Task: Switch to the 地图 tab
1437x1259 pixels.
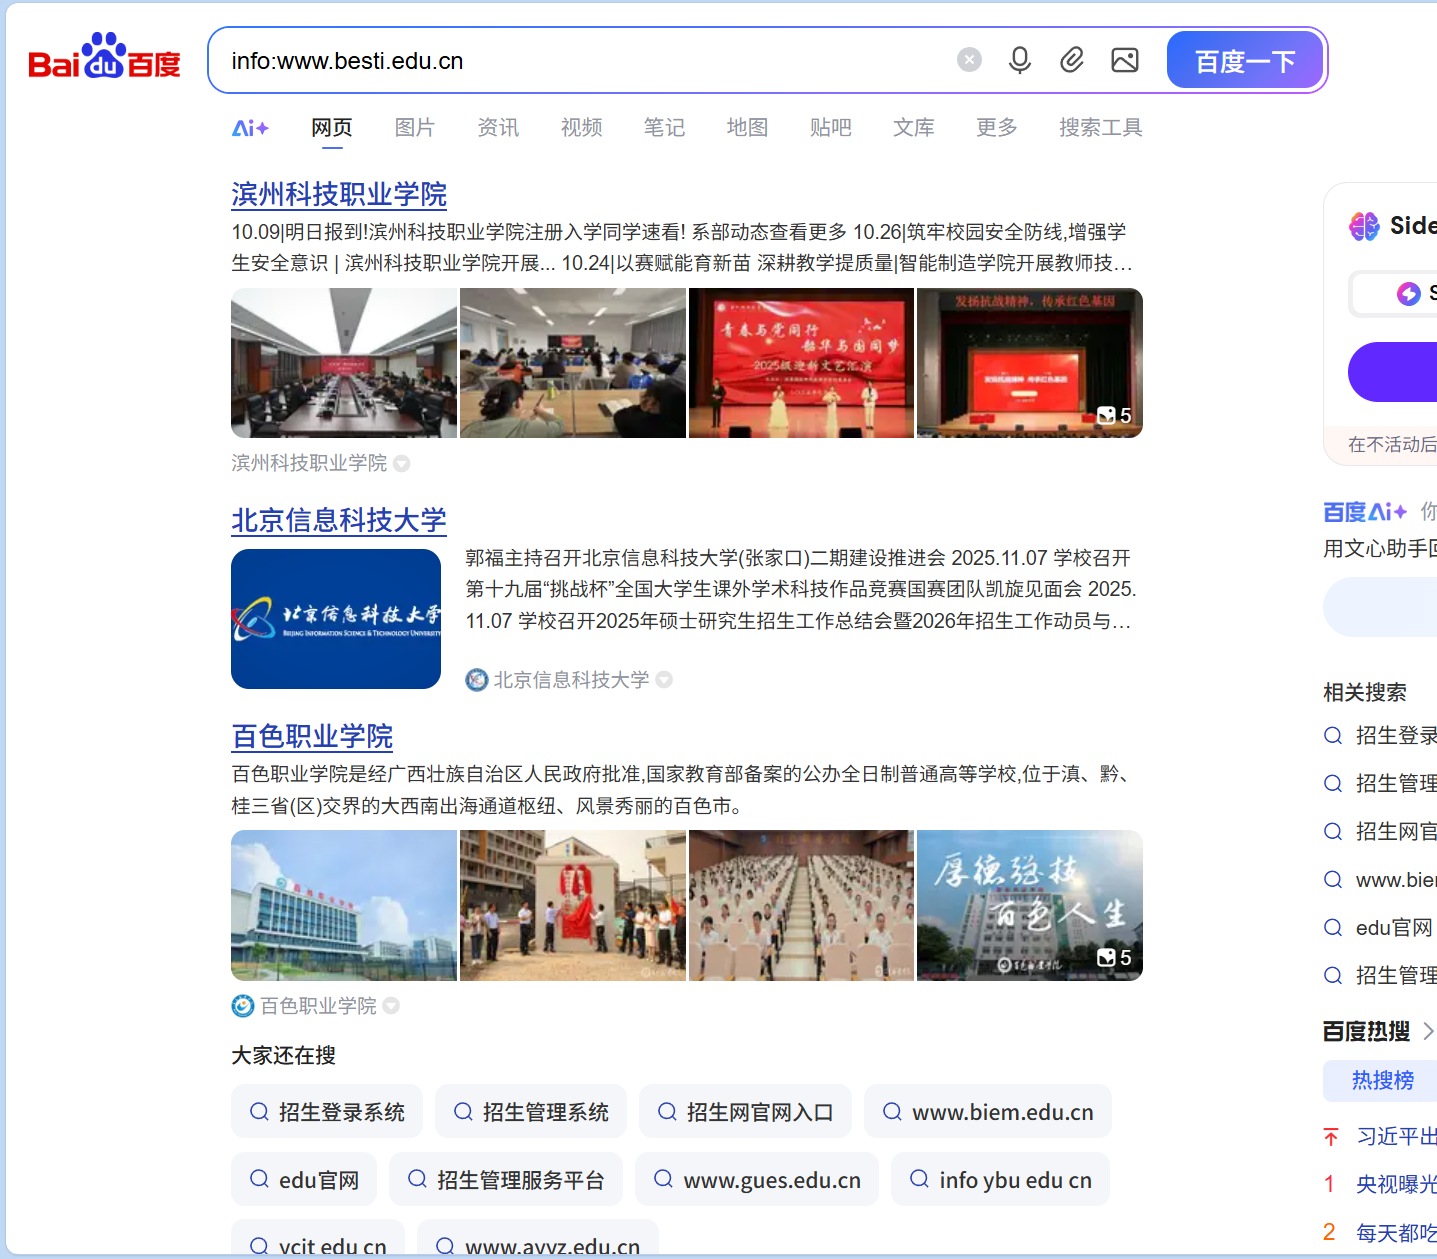Action: click(x=747, y=128)
